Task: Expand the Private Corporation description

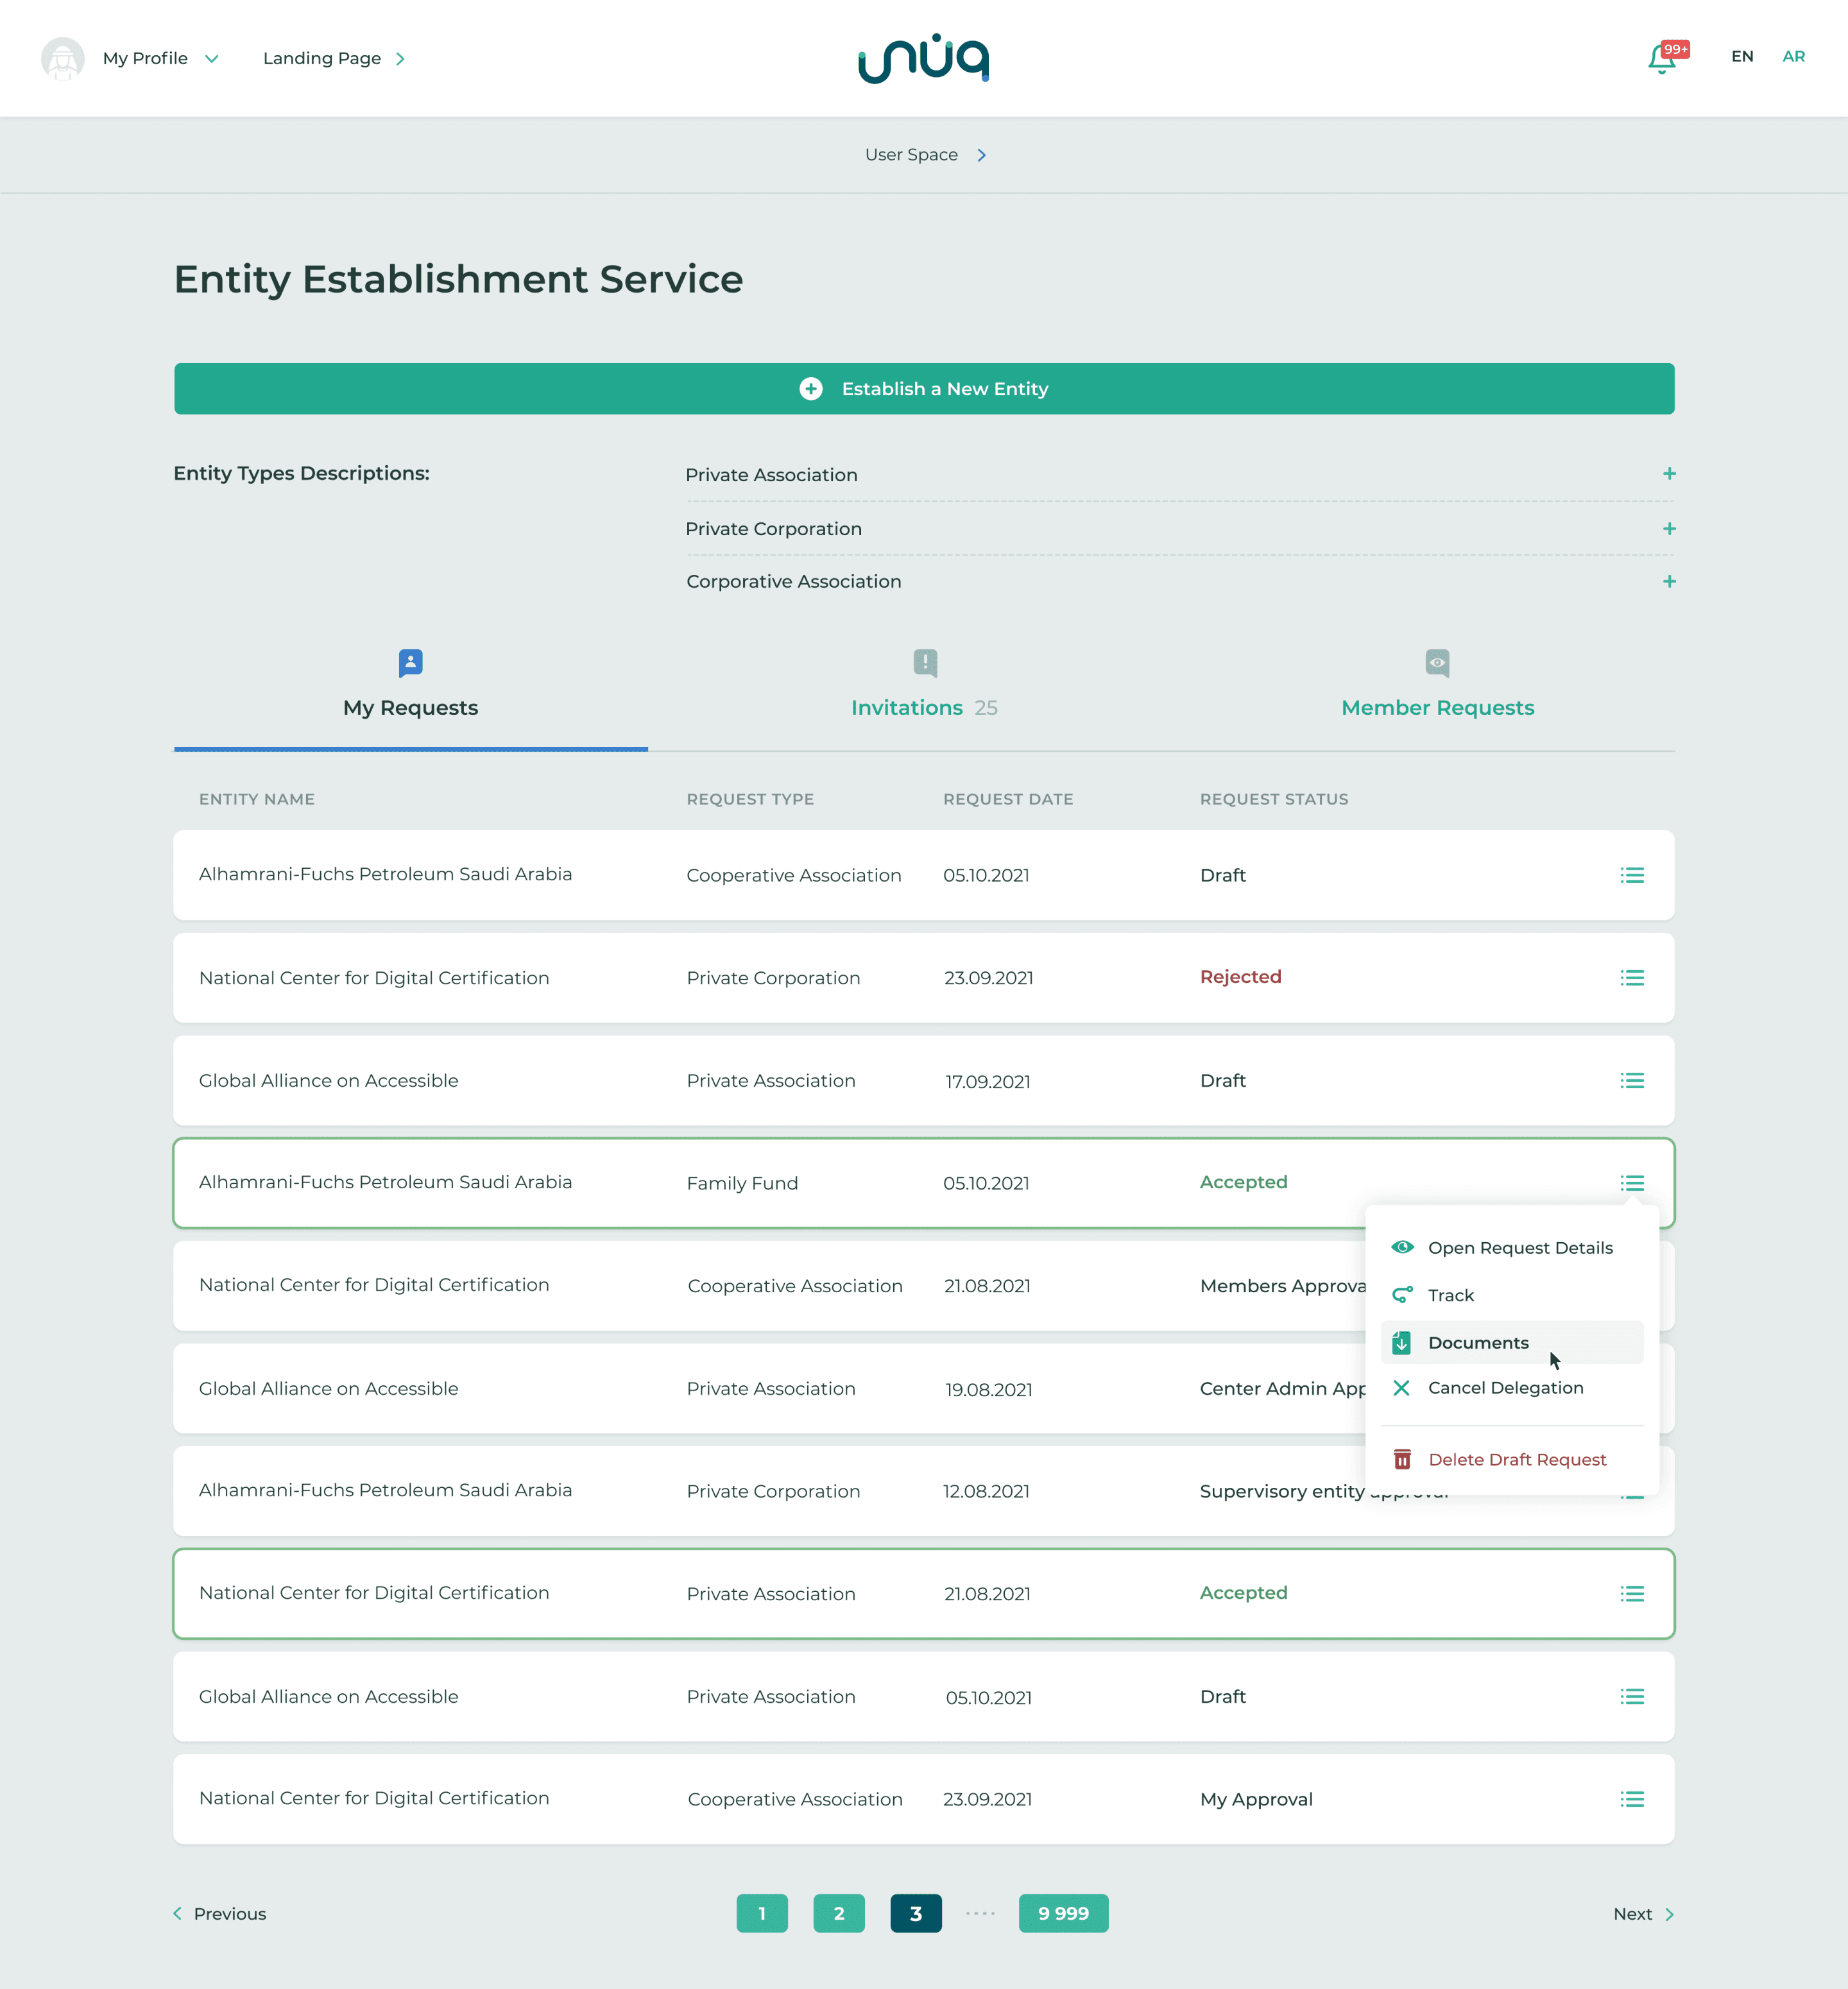Action: pyautogui.click(x=1669, y=529)
